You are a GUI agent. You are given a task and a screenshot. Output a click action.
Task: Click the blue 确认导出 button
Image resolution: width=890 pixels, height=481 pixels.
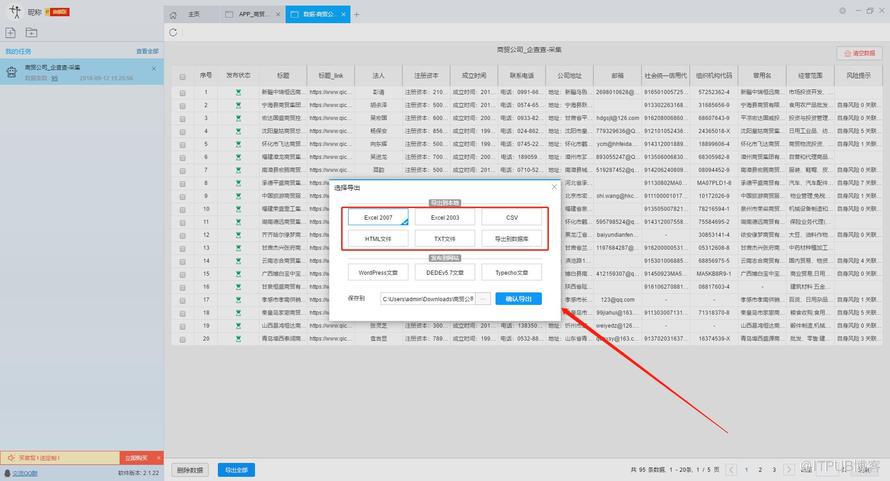click(518, 299)
